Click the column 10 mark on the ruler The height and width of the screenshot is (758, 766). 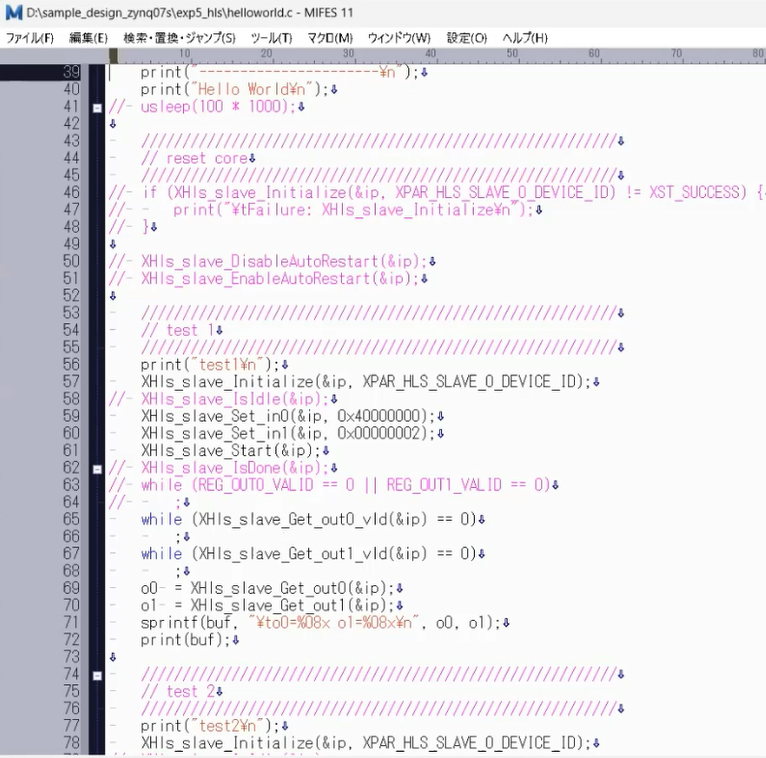(x=185, y=54)
